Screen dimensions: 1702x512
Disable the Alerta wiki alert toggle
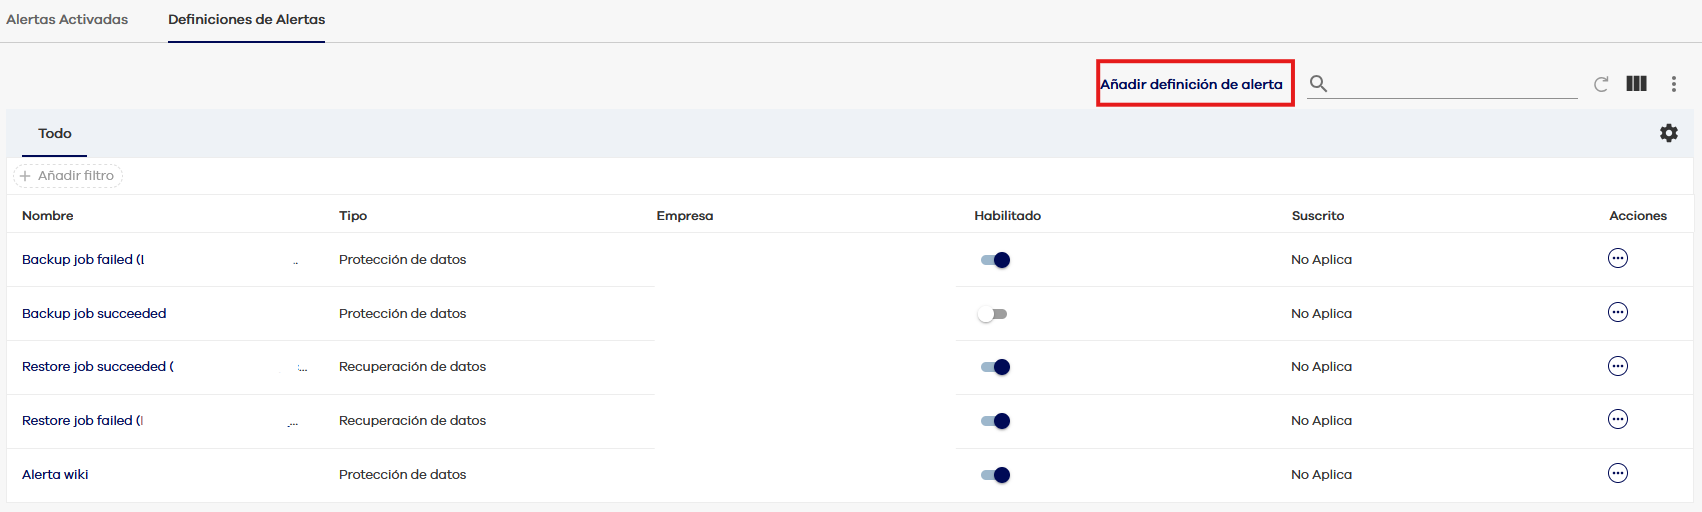(x=995, y=475)
